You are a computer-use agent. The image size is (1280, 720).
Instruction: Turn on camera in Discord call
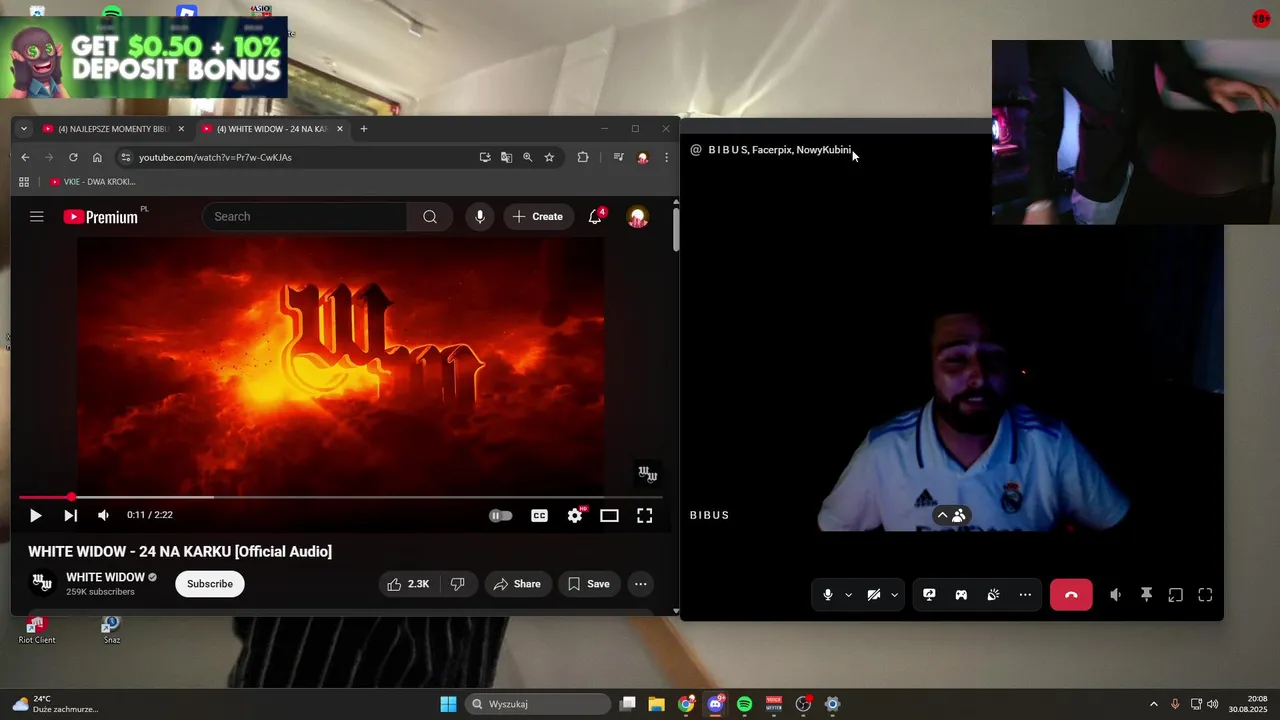point(873,595)
